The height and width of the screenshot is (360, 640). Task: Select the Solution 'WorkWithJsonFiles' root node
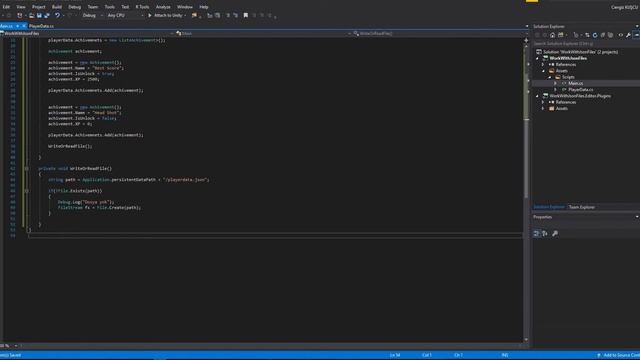point(580,52)
